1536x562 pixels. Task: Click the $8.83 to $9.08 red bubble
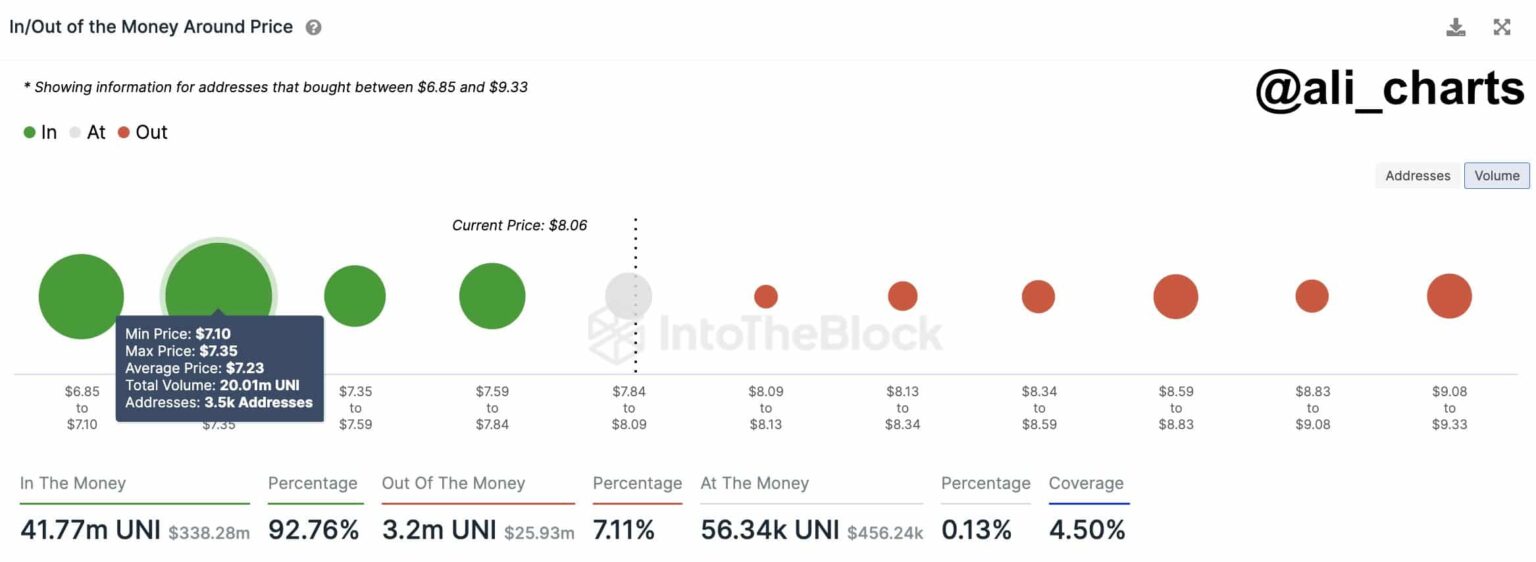[1312, 296]
